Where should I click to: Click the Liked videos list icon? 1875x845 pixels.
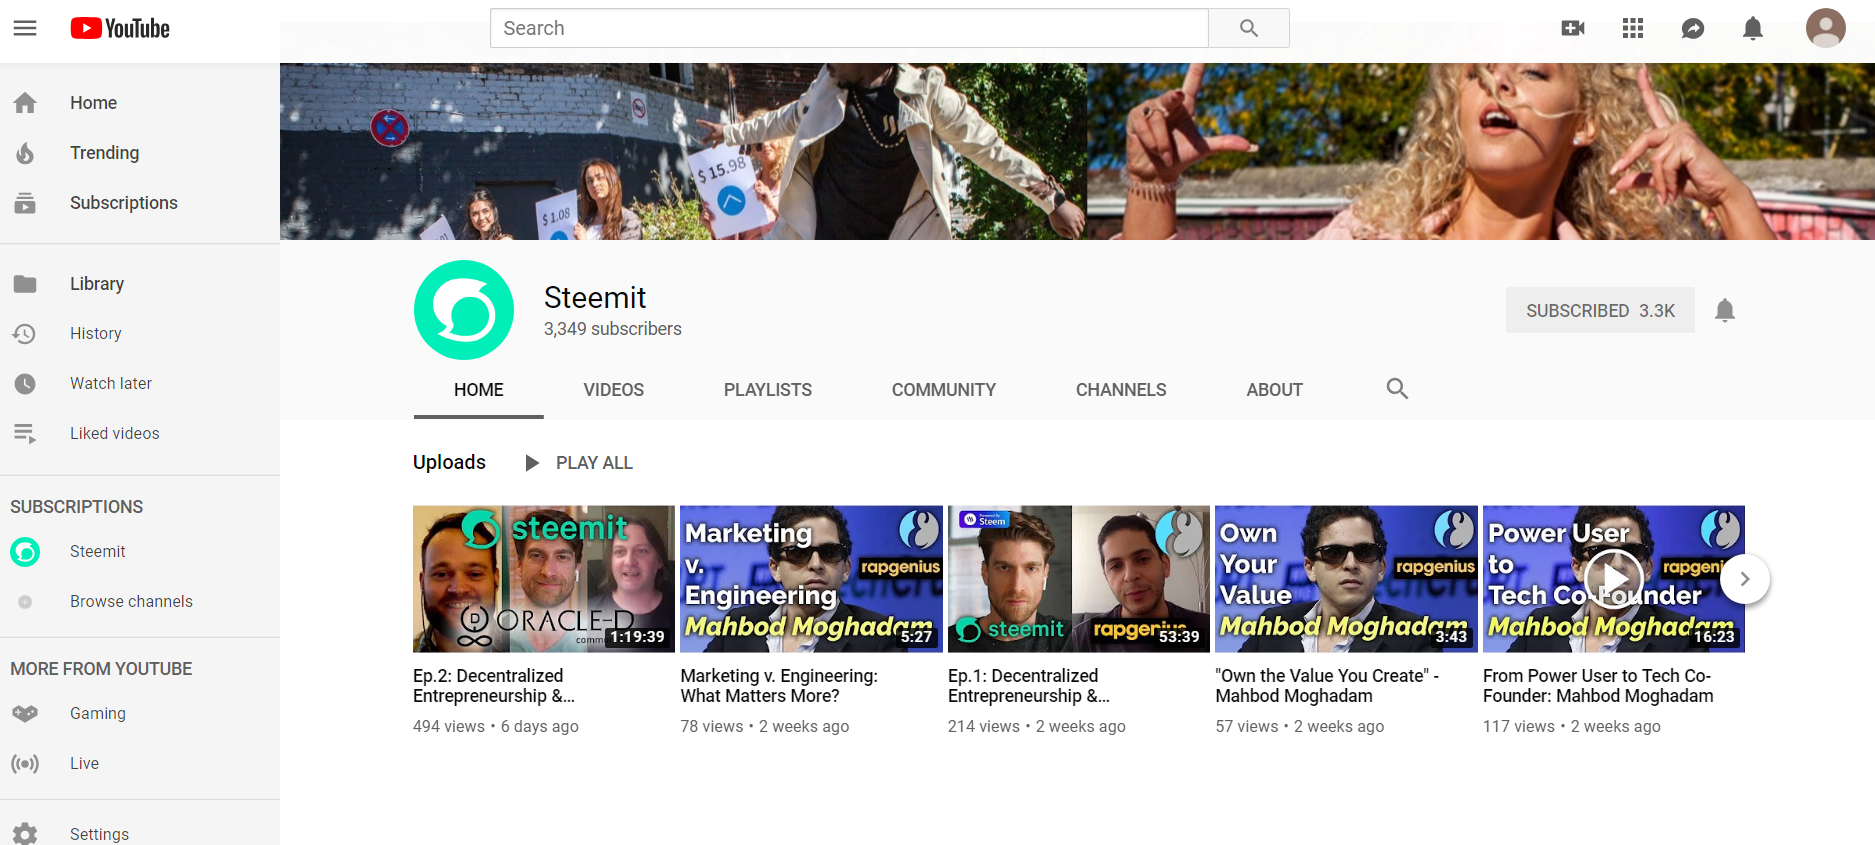(x=25, y=433)
